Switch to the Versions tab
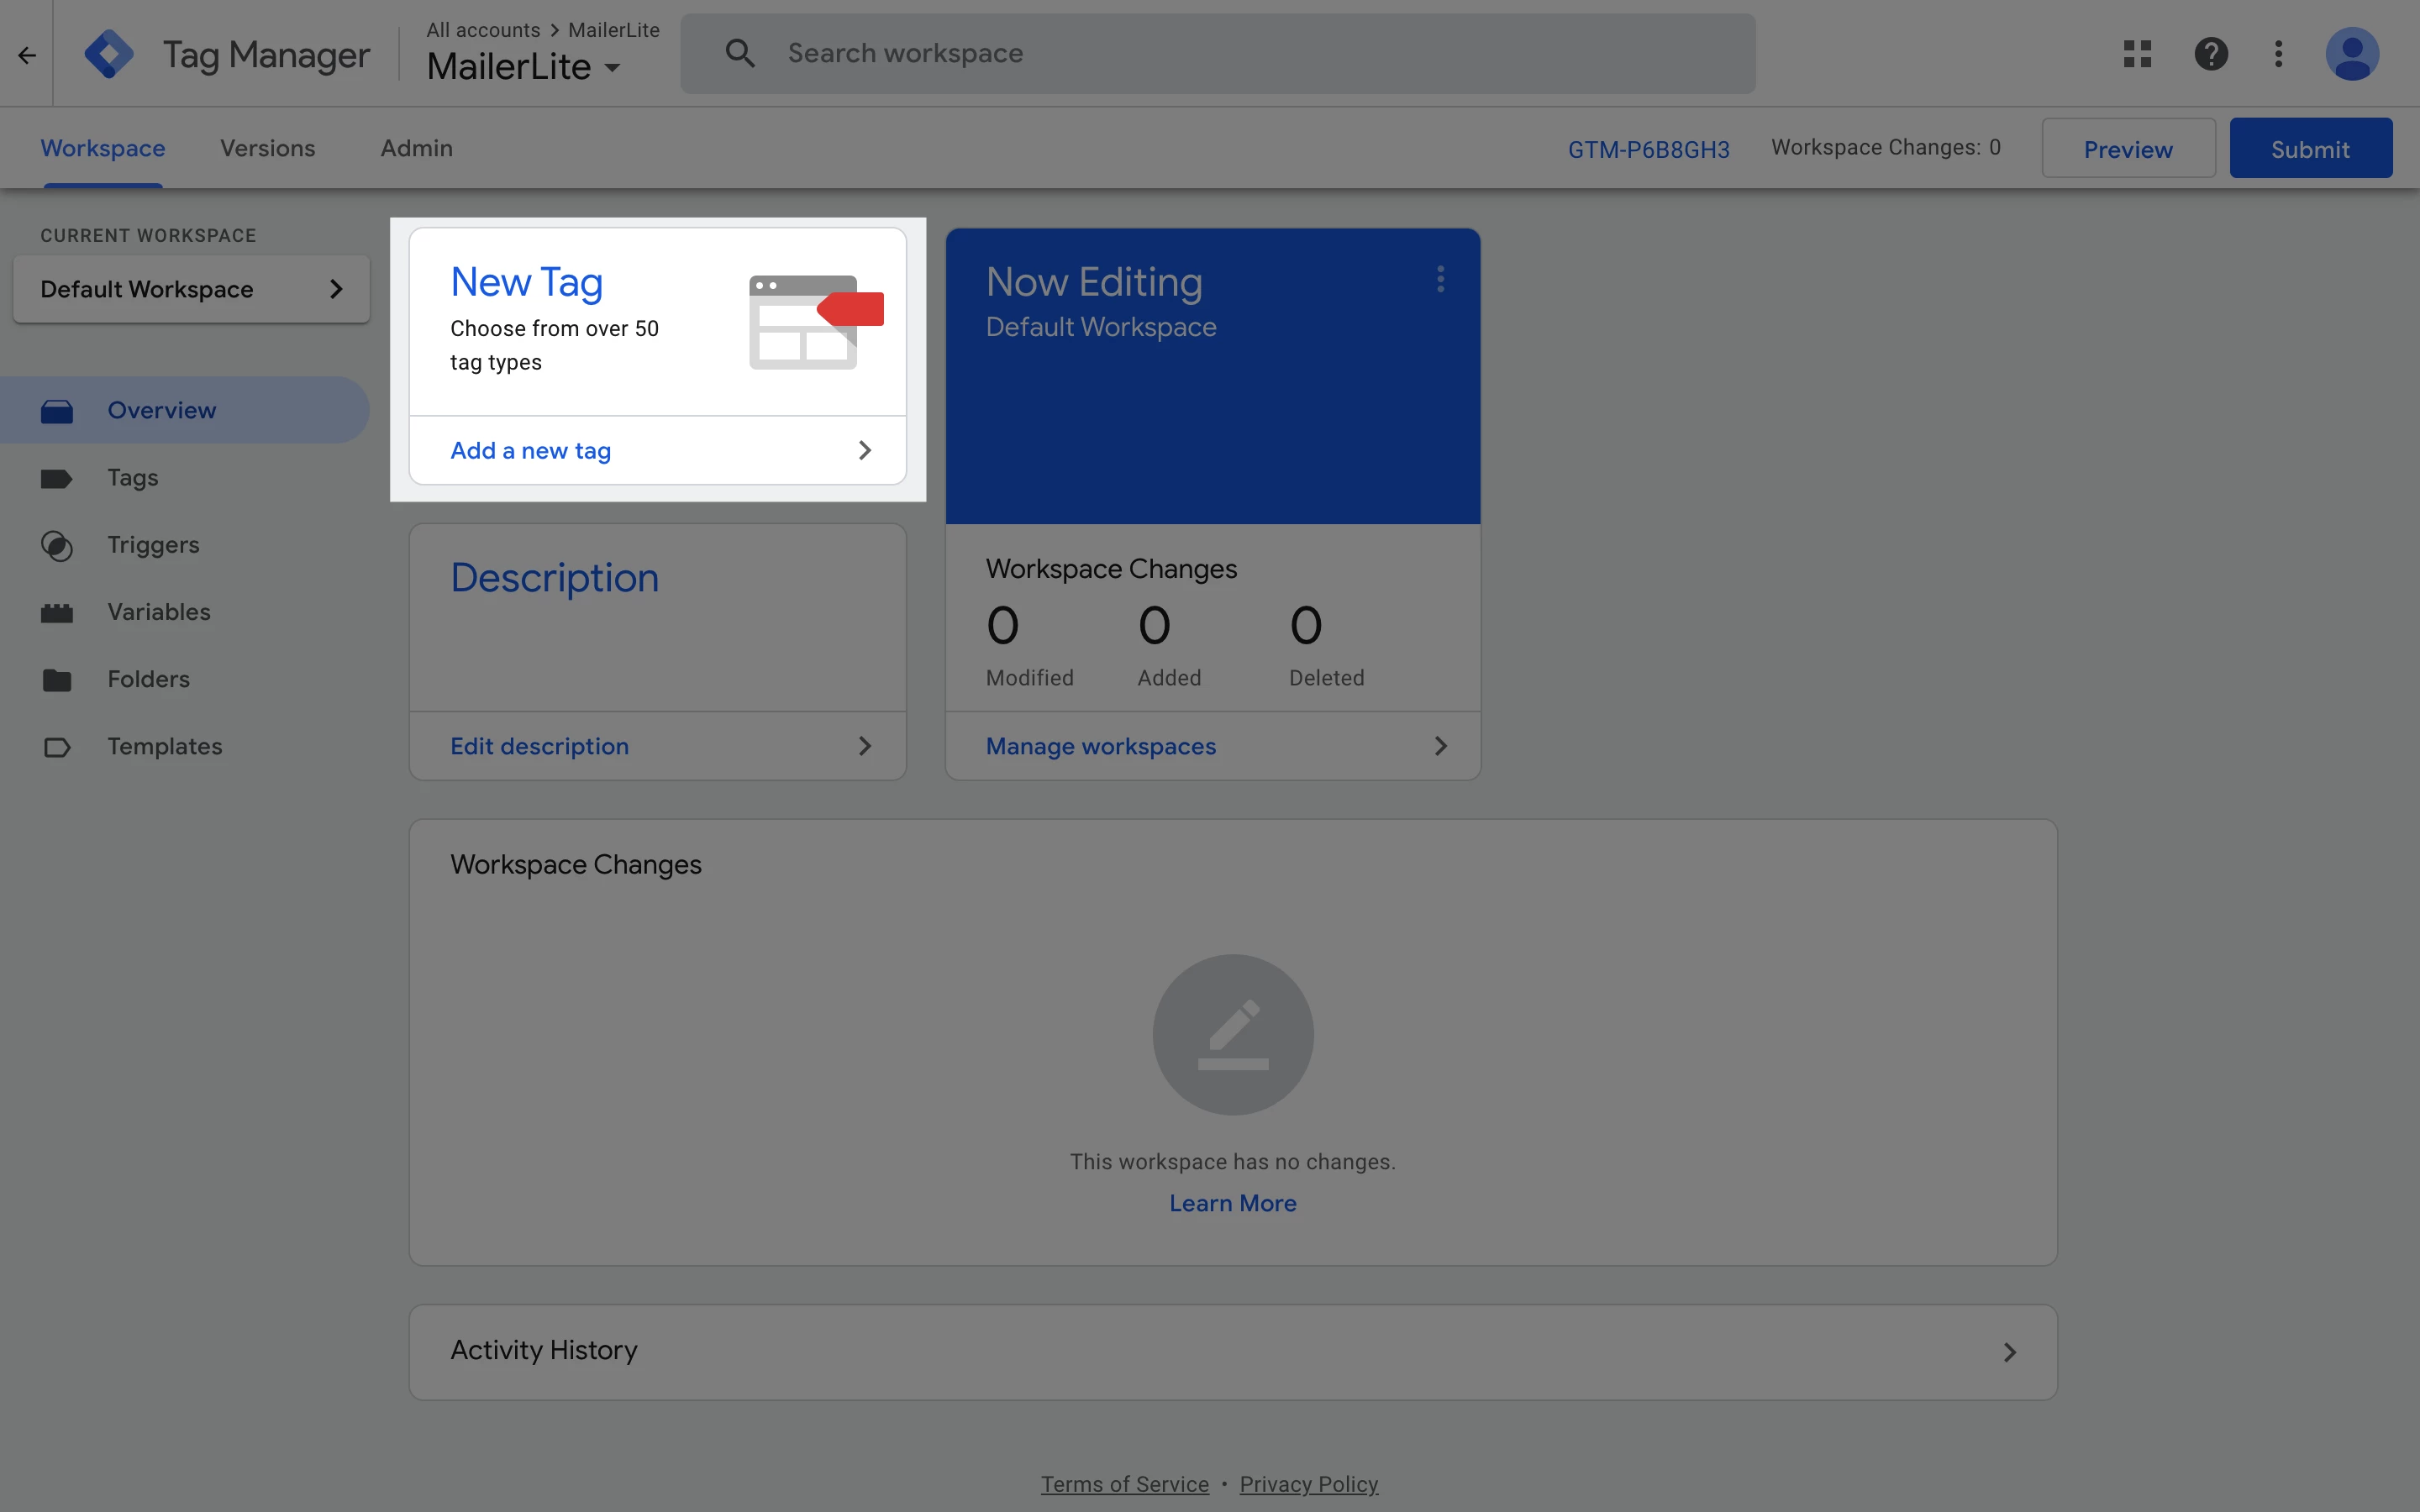The height and width of the screenshot is (1512, 2420). point(267,148)
